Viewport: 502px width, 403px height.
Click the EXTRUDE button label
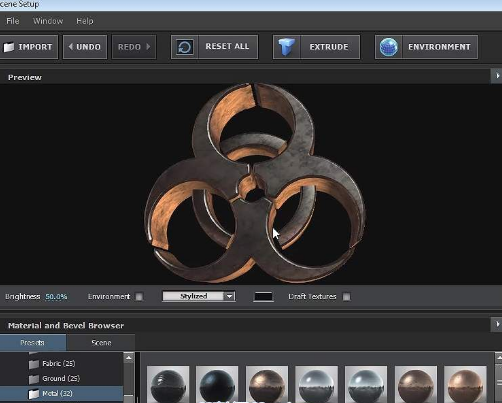329,47
